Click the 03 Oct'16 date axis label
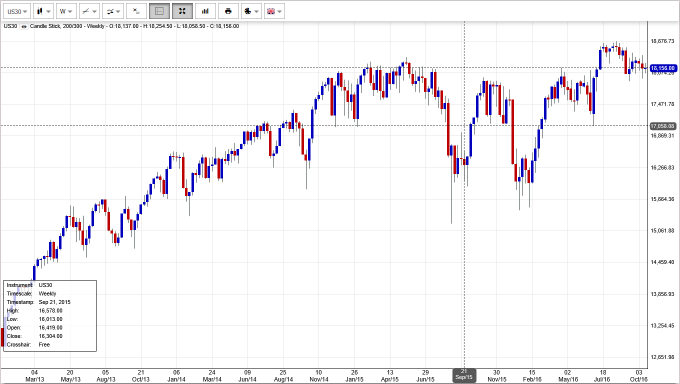 point(639,376)
